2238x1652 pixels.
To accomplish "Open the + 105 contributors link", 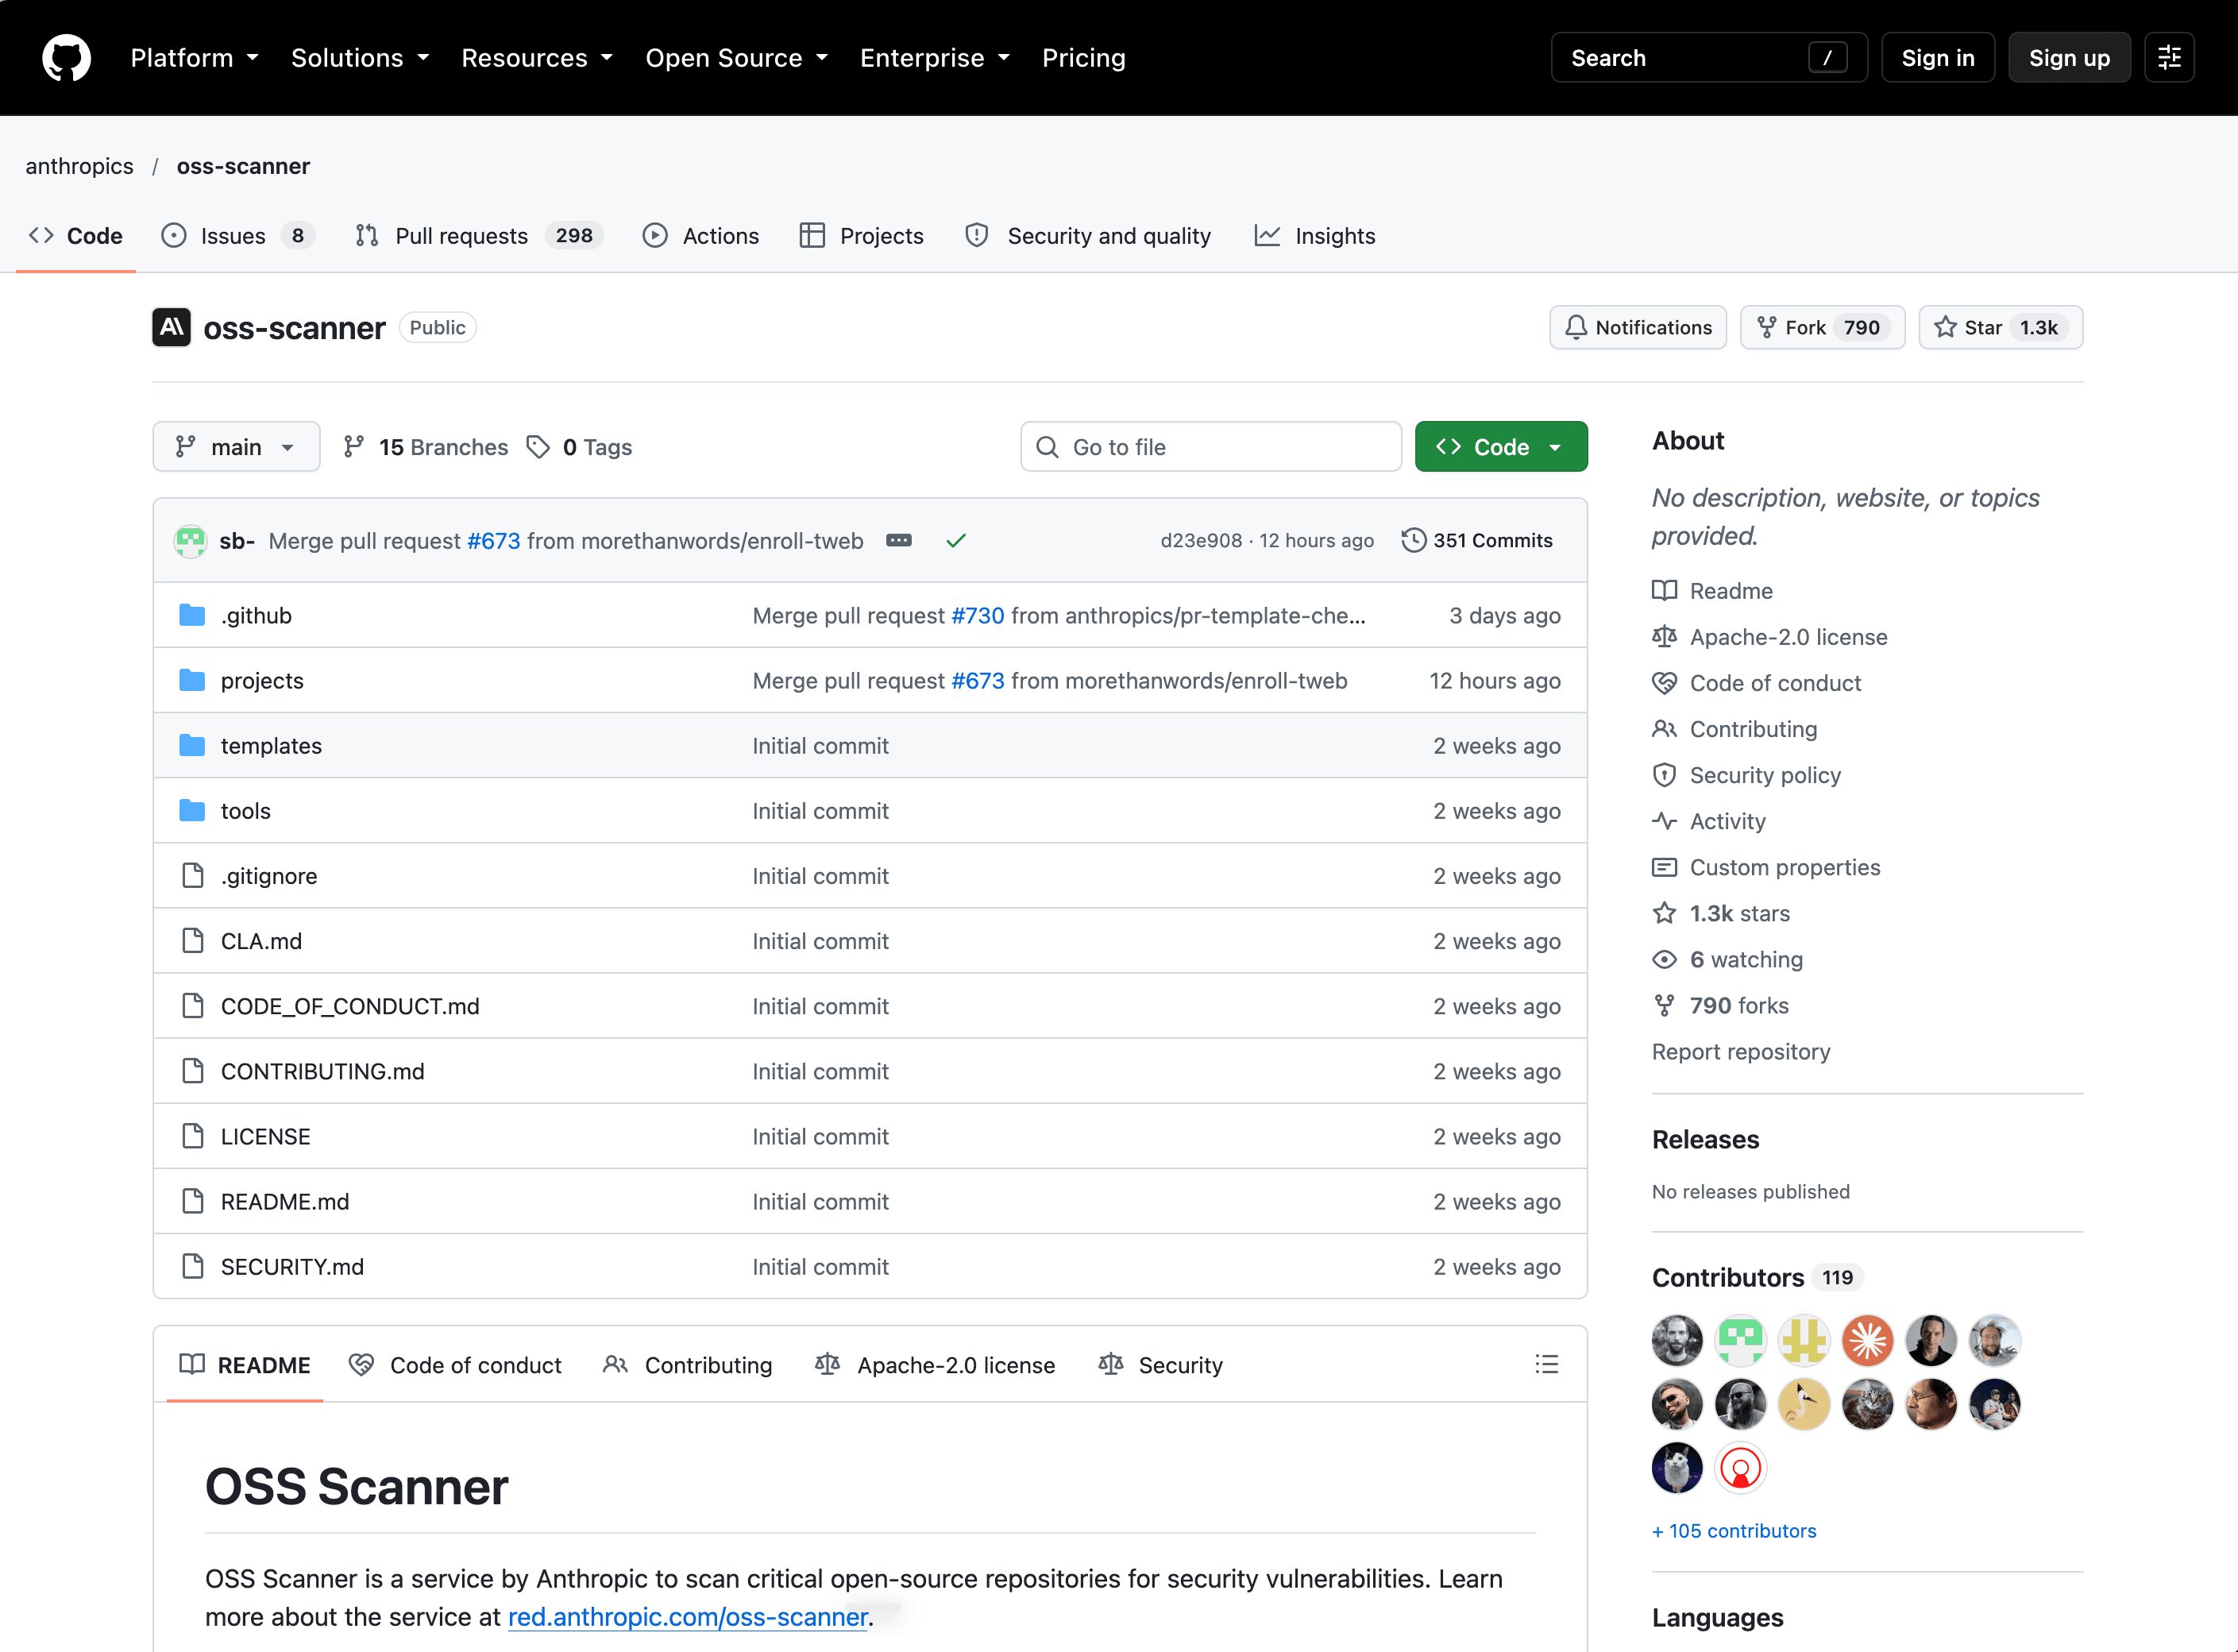I will (1733, 1530).
